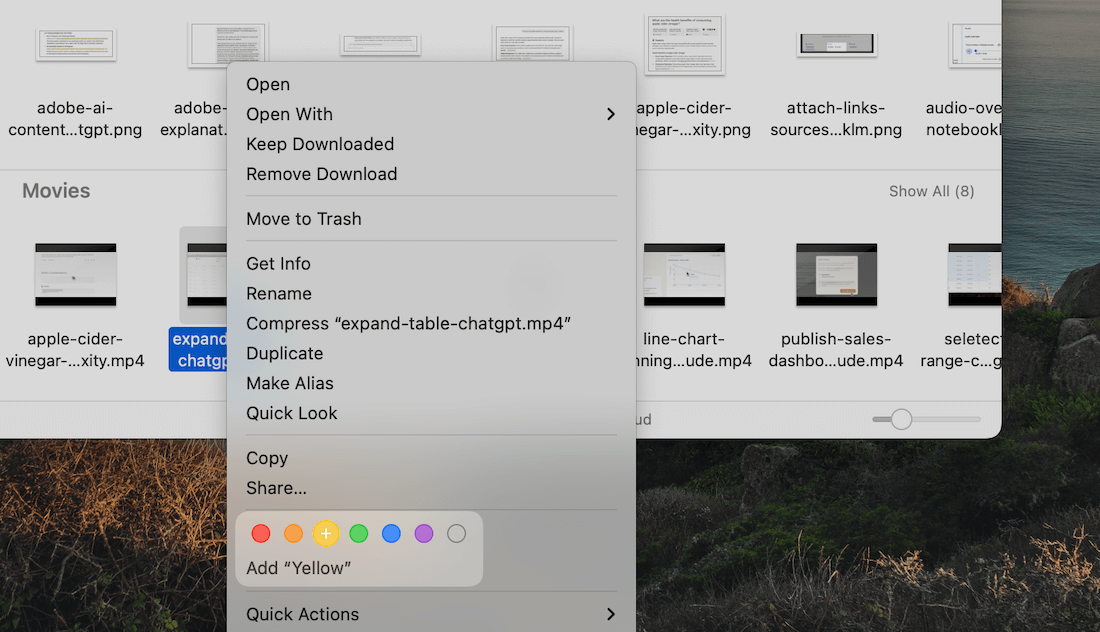Click Show All (8) for Movies
1100x632 pixels.
931,191
